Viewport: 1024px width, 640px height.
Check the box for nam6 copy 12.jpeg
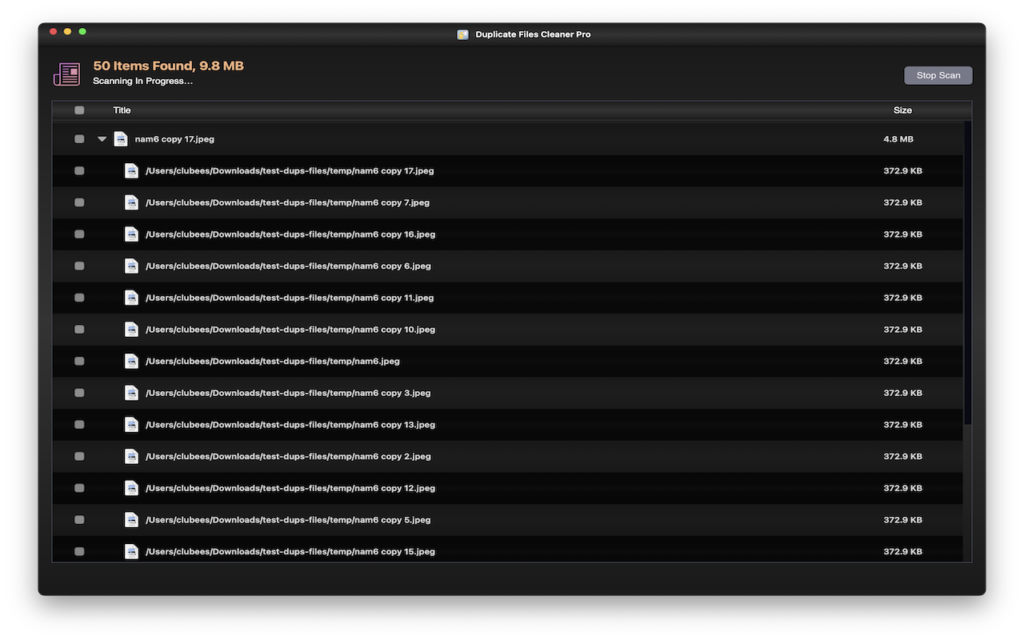(x=79, y=488)
